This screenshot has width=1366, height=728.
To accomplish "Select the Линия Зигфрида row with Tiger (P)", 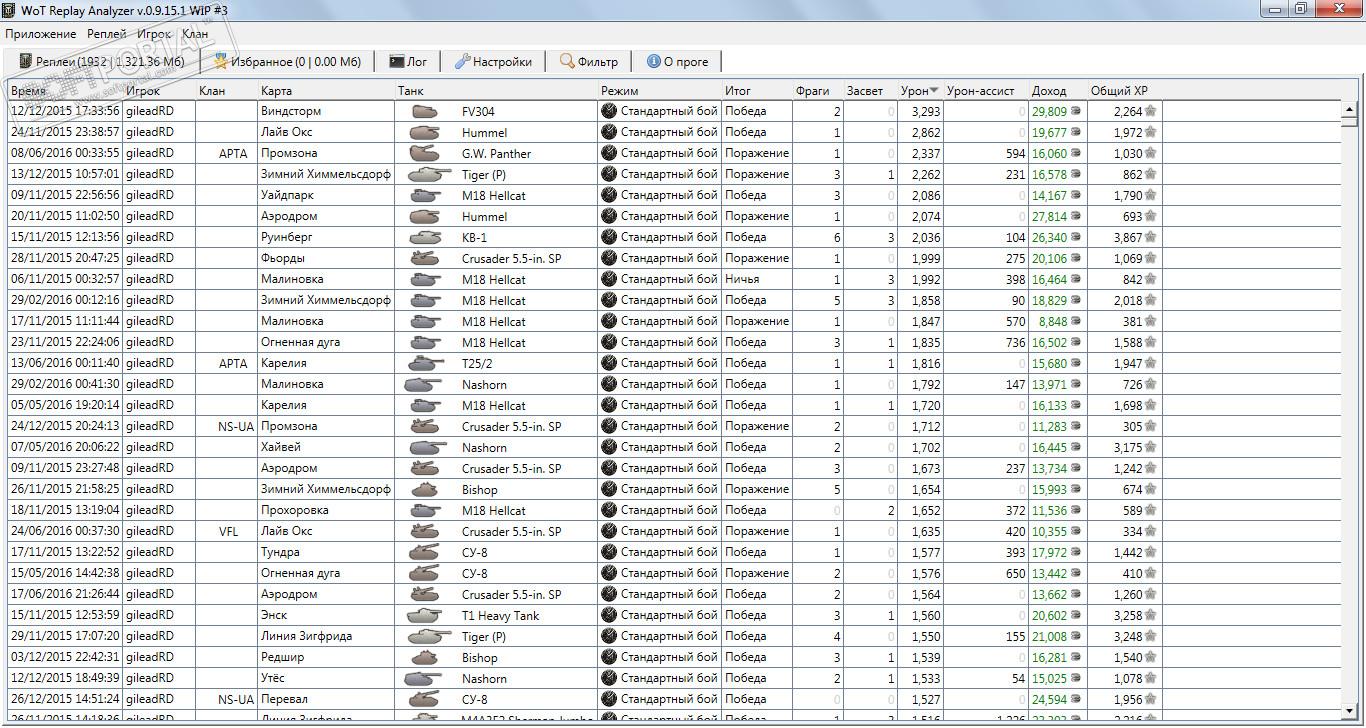I will click(674, 637).
